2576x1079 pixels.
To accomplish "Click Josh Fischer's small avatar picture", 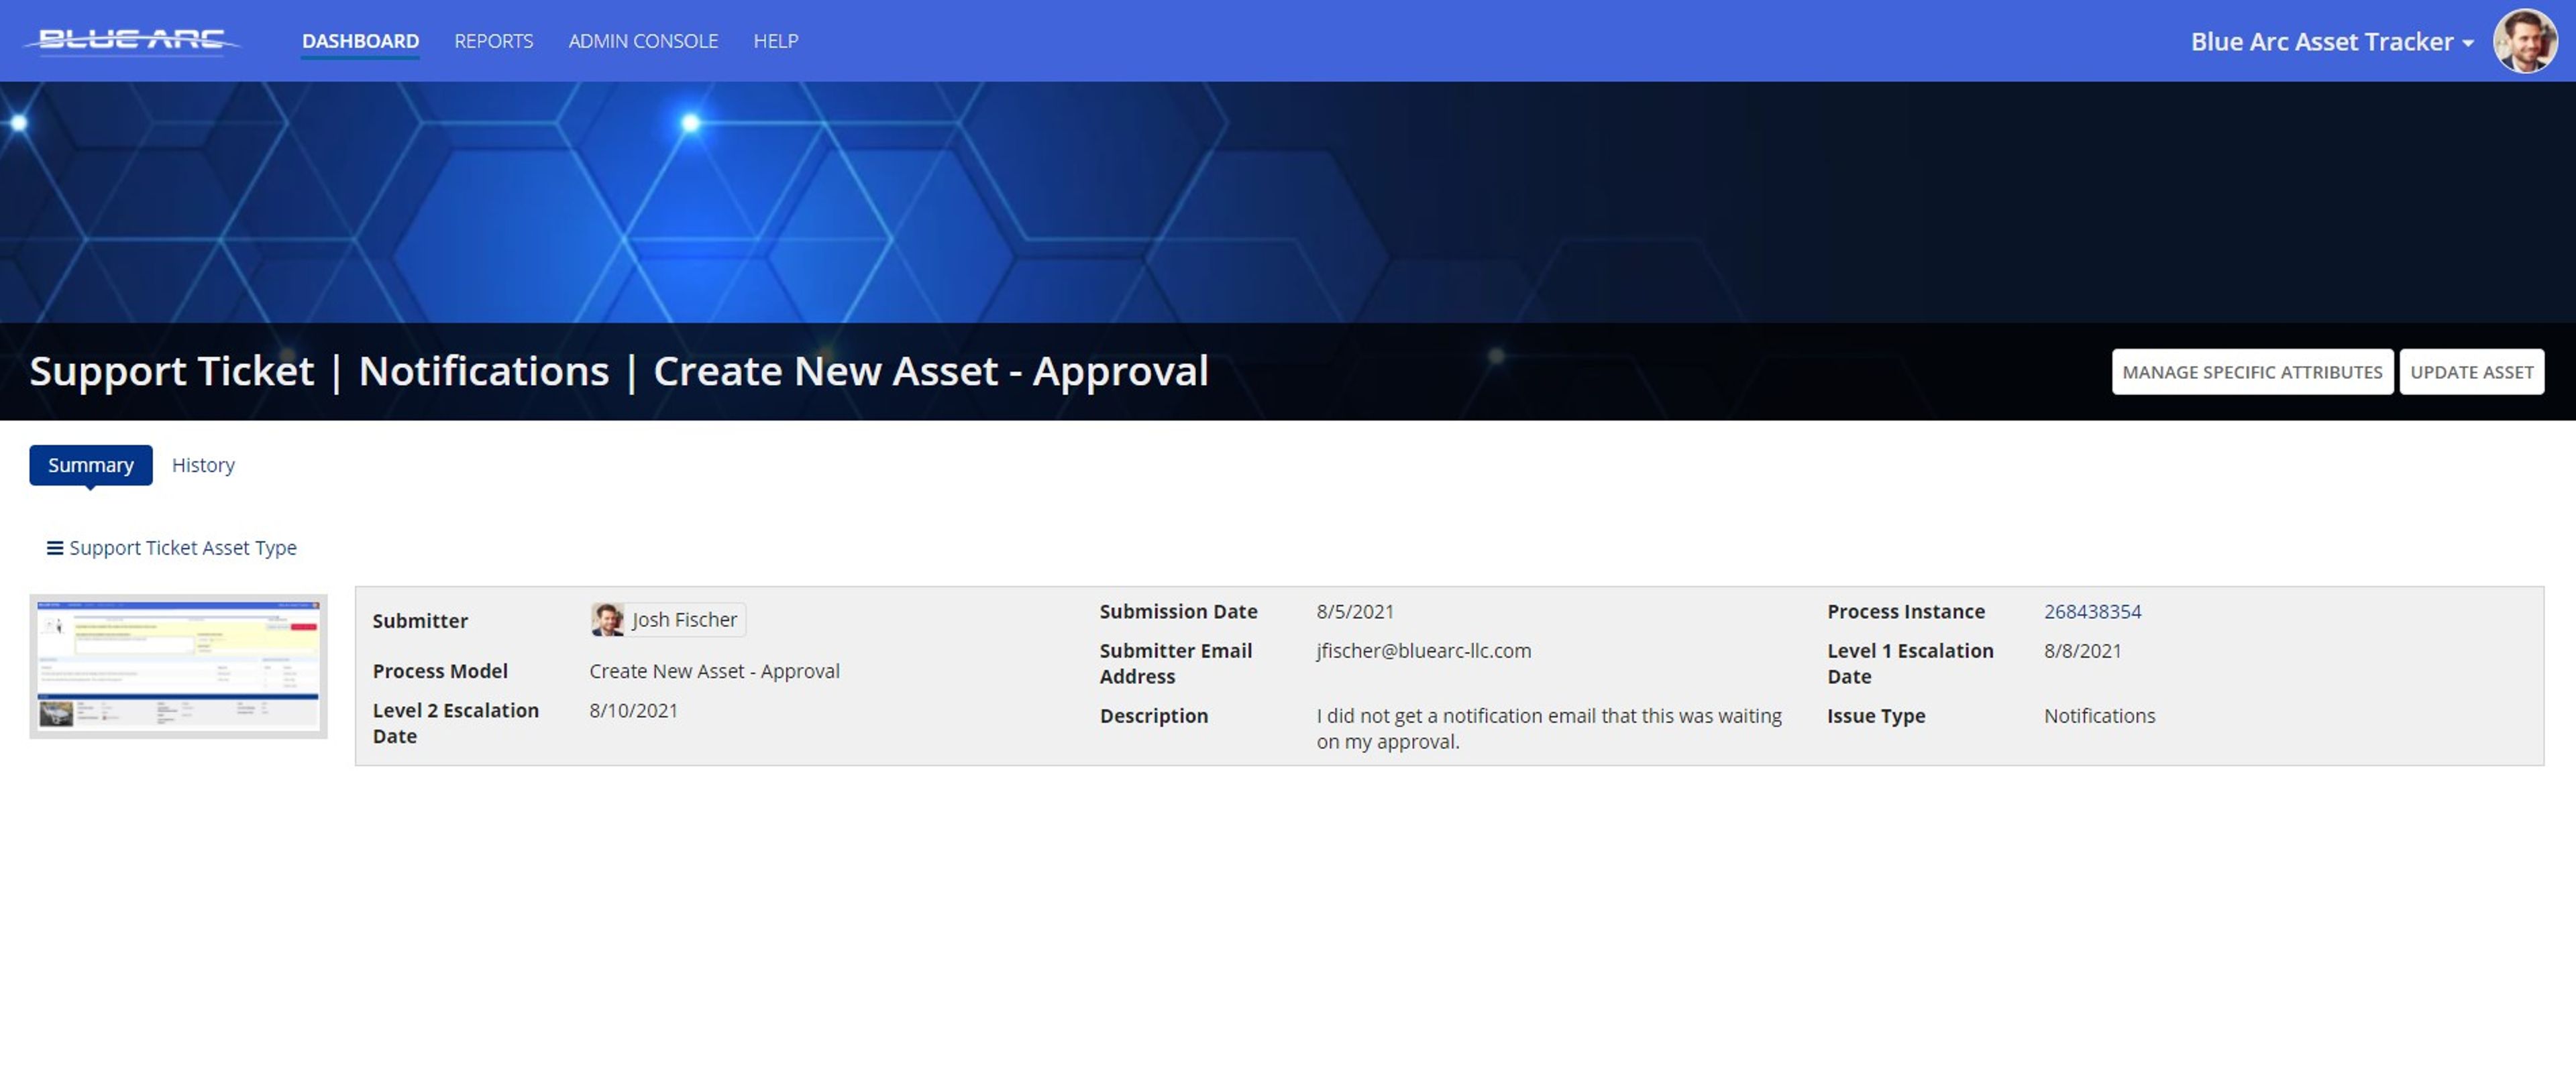I will (x=607, y=620).
